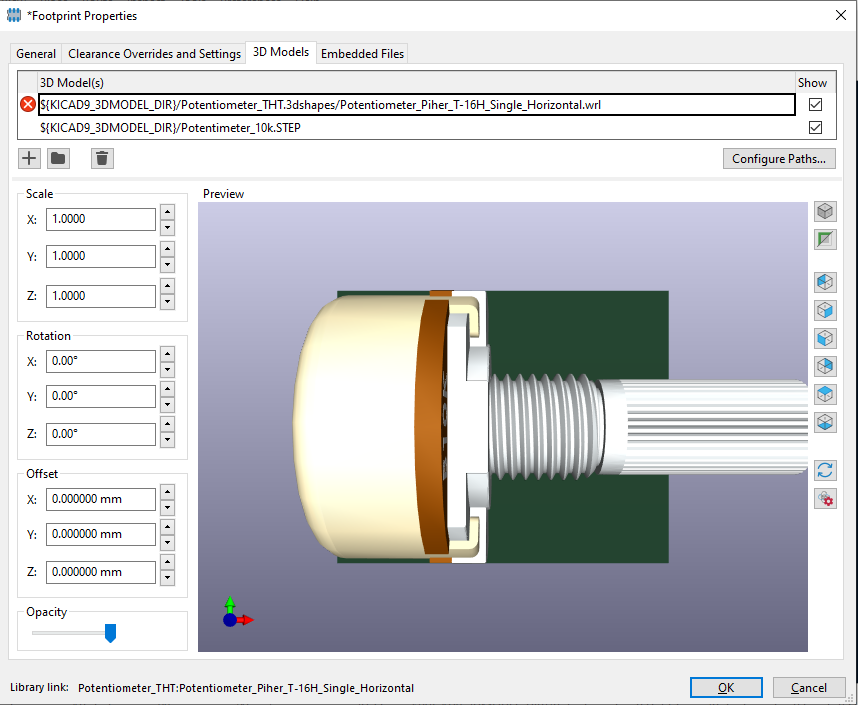Toggle board body display icon in preview
This screenshot has width=858, height=705.
(825, 239)
